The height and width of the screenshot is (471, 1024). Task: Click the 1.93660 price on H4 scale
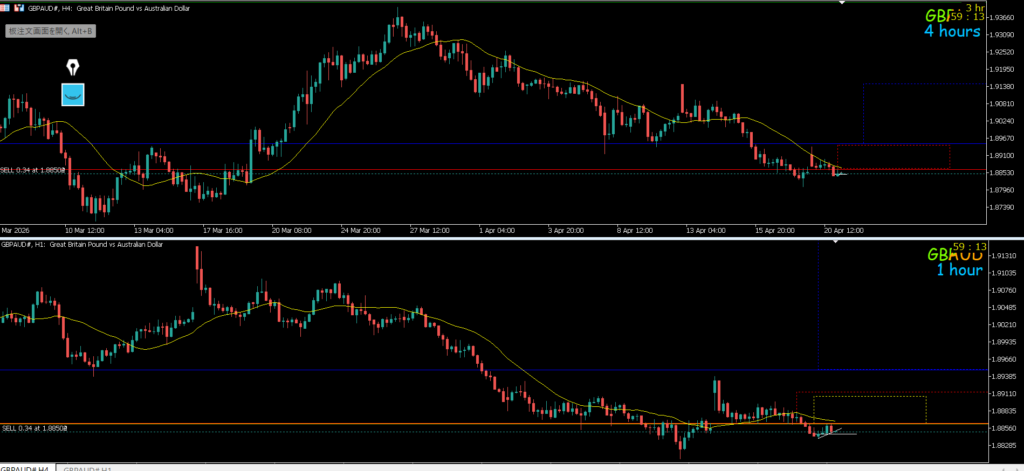(x=1002, y=17)
